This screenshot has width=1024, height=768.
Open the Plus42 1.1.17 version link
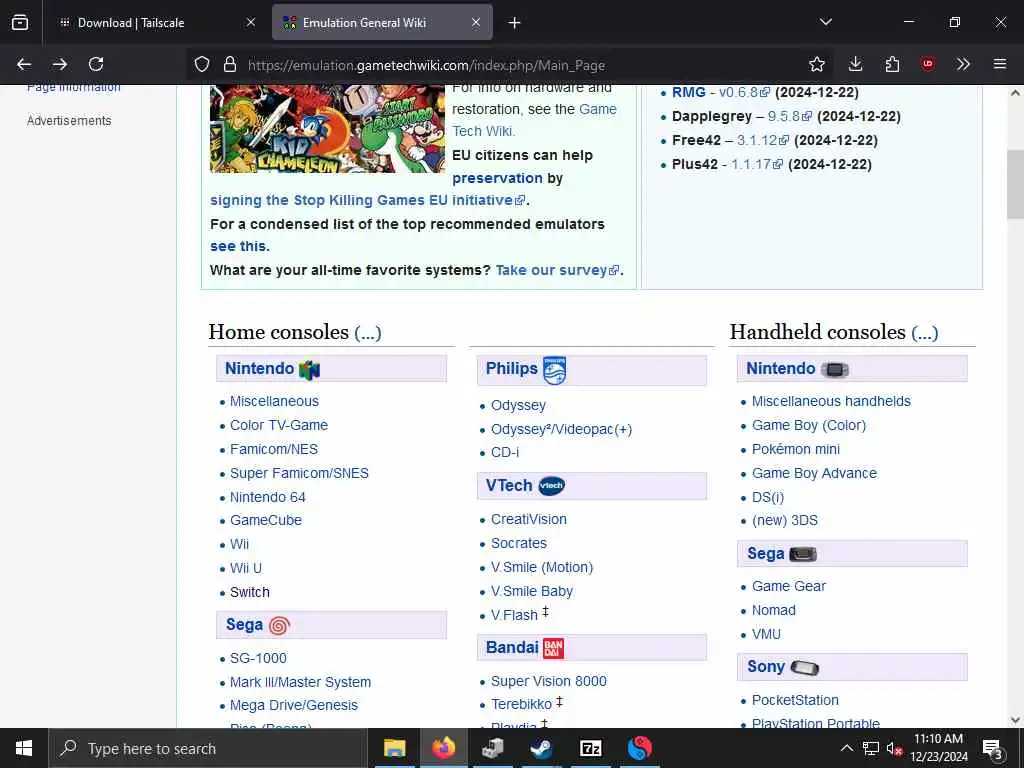[x=757, y=165]
